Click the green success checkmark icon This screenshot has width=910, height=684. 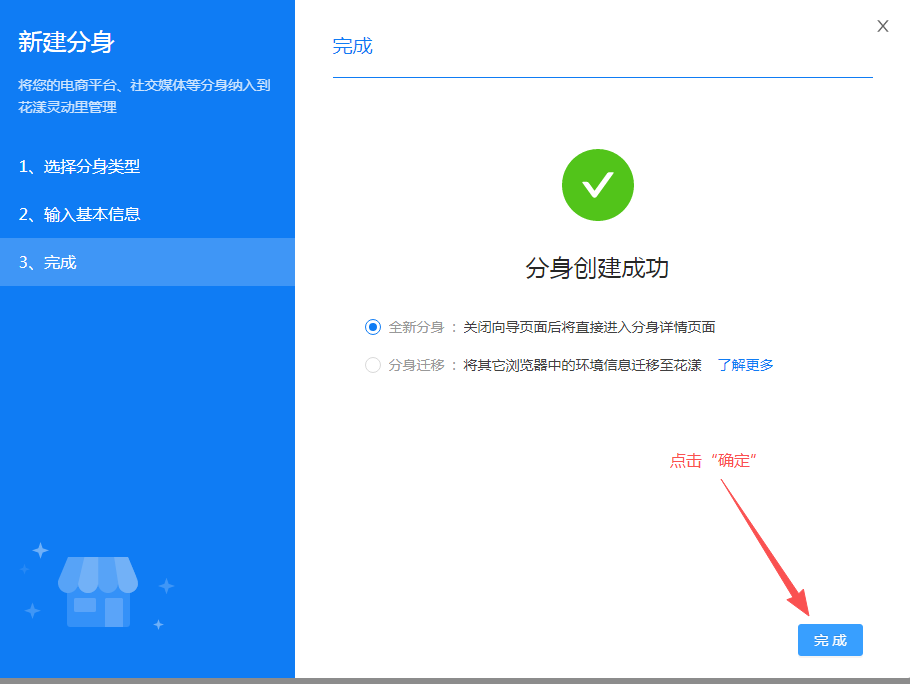tap(597, 185)
